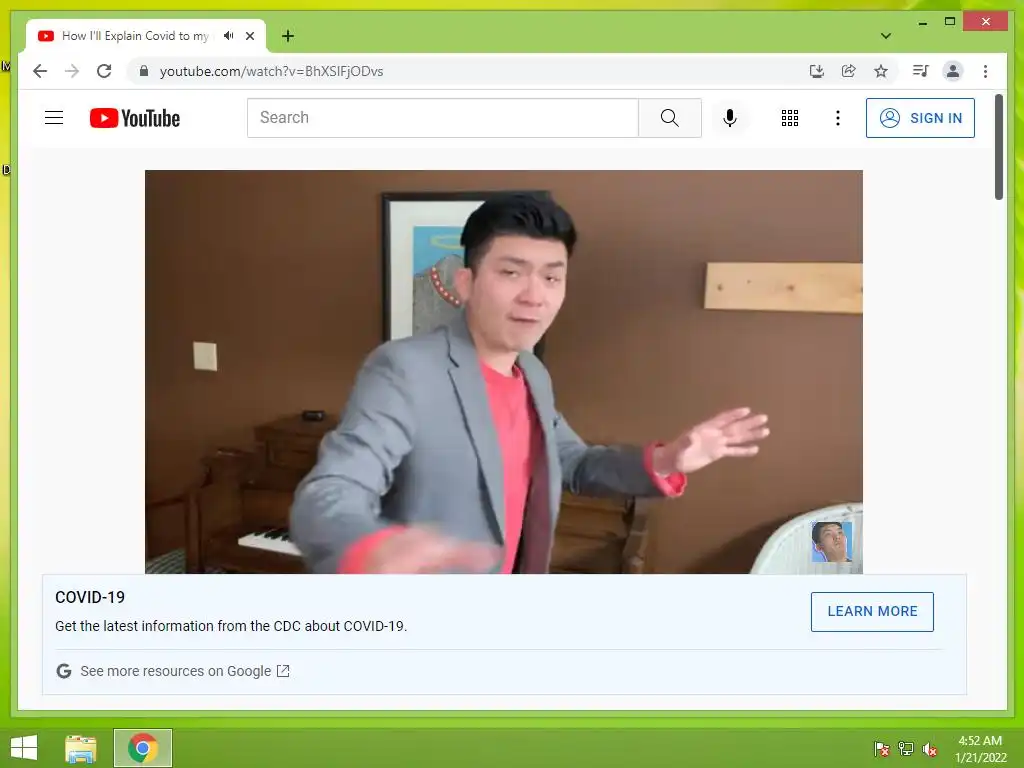Click the SIGN IN button
The height and width of the screenshot is (768, 1024).
coord(920,118)
